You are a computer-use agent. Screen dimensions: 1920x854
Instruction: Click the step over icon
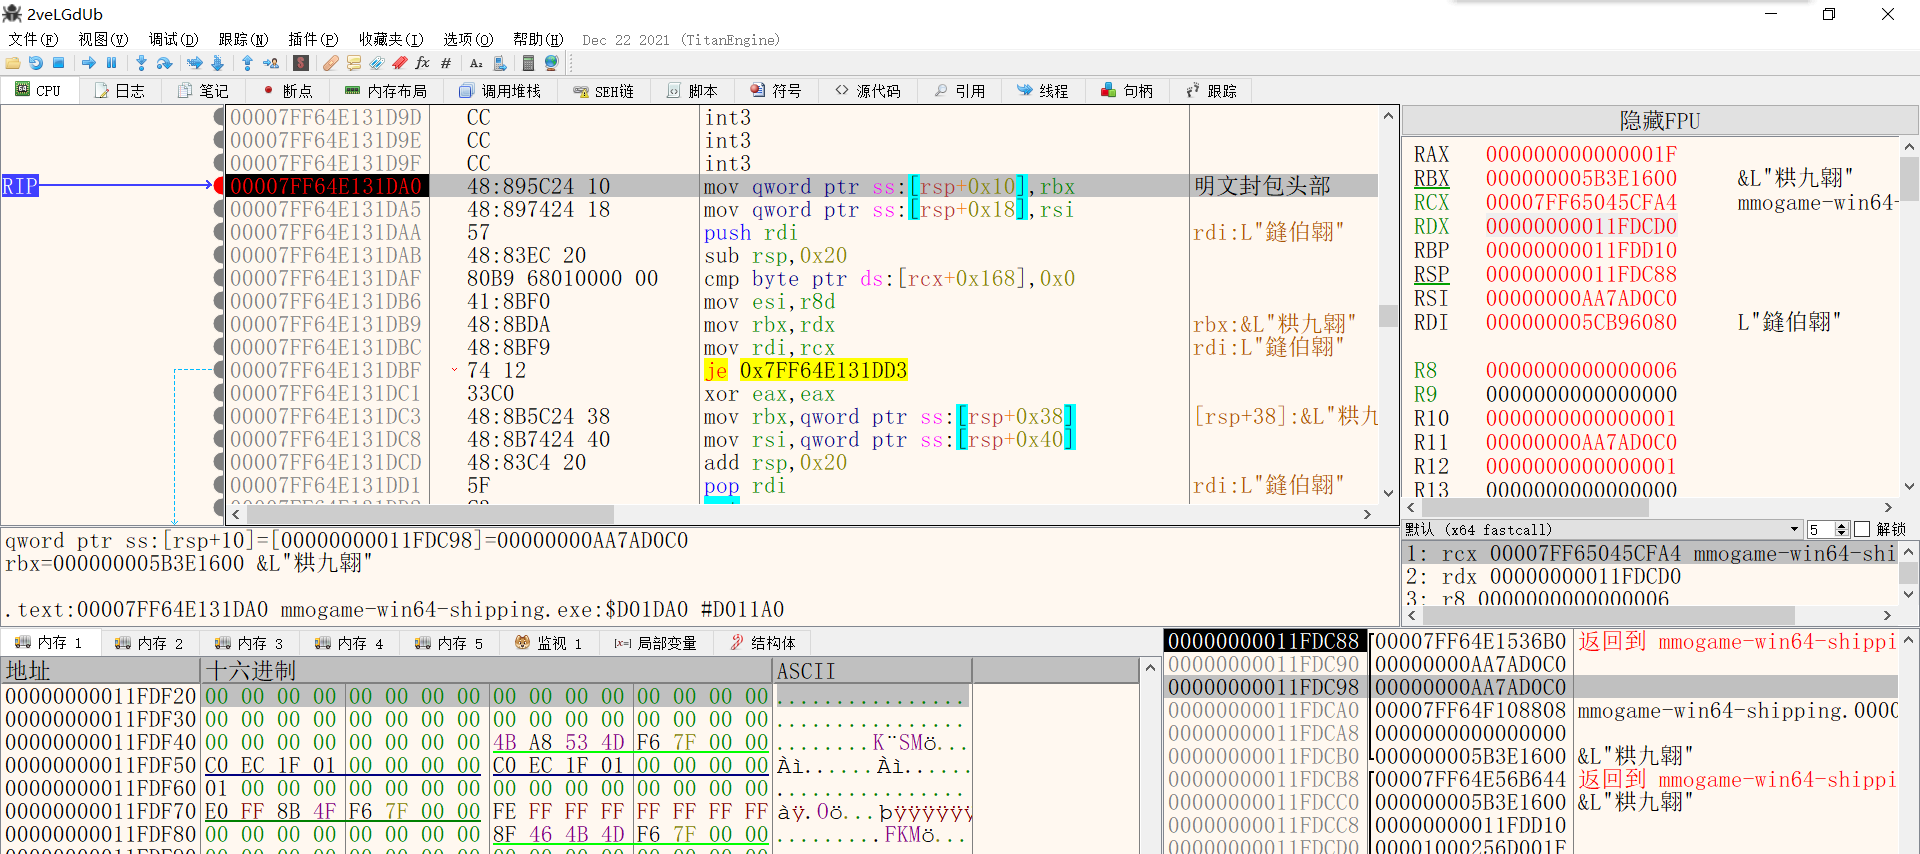point(165,63)
